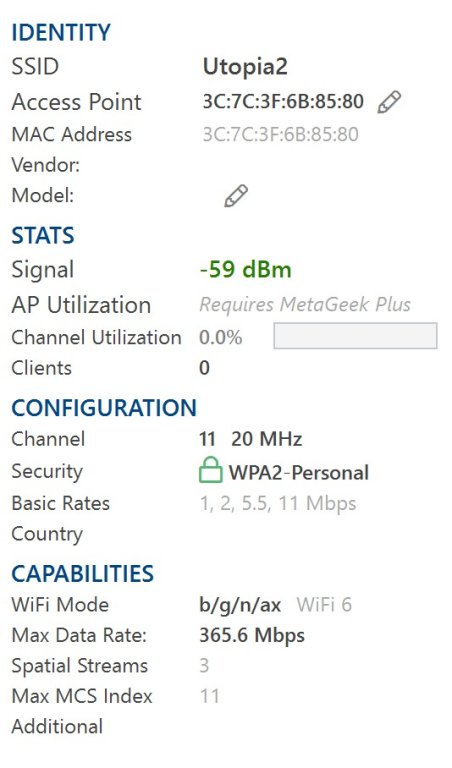Click the 365.6 Mbps max data rate

[x=252, y=635]
